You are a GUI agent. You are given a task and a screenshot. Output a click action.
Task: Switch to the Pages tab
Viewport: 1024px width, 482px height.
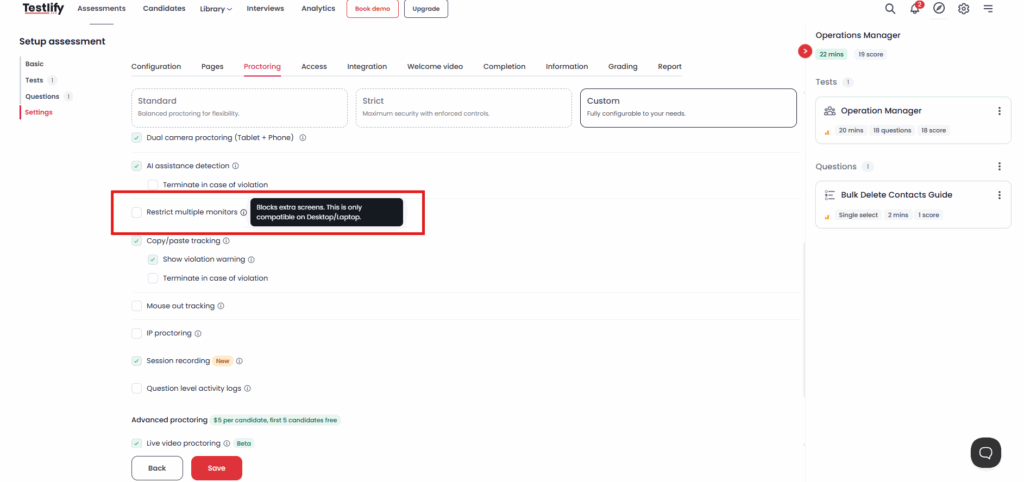tap(212, 67)
